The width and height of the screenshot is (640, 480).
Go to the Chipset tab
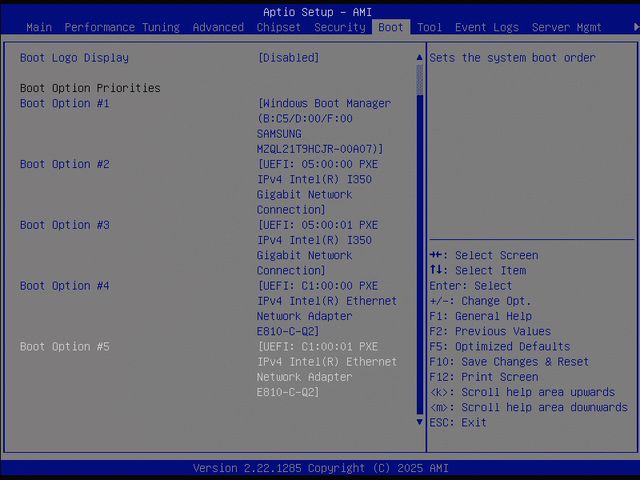pyautogui.click(x=279, y=27)
